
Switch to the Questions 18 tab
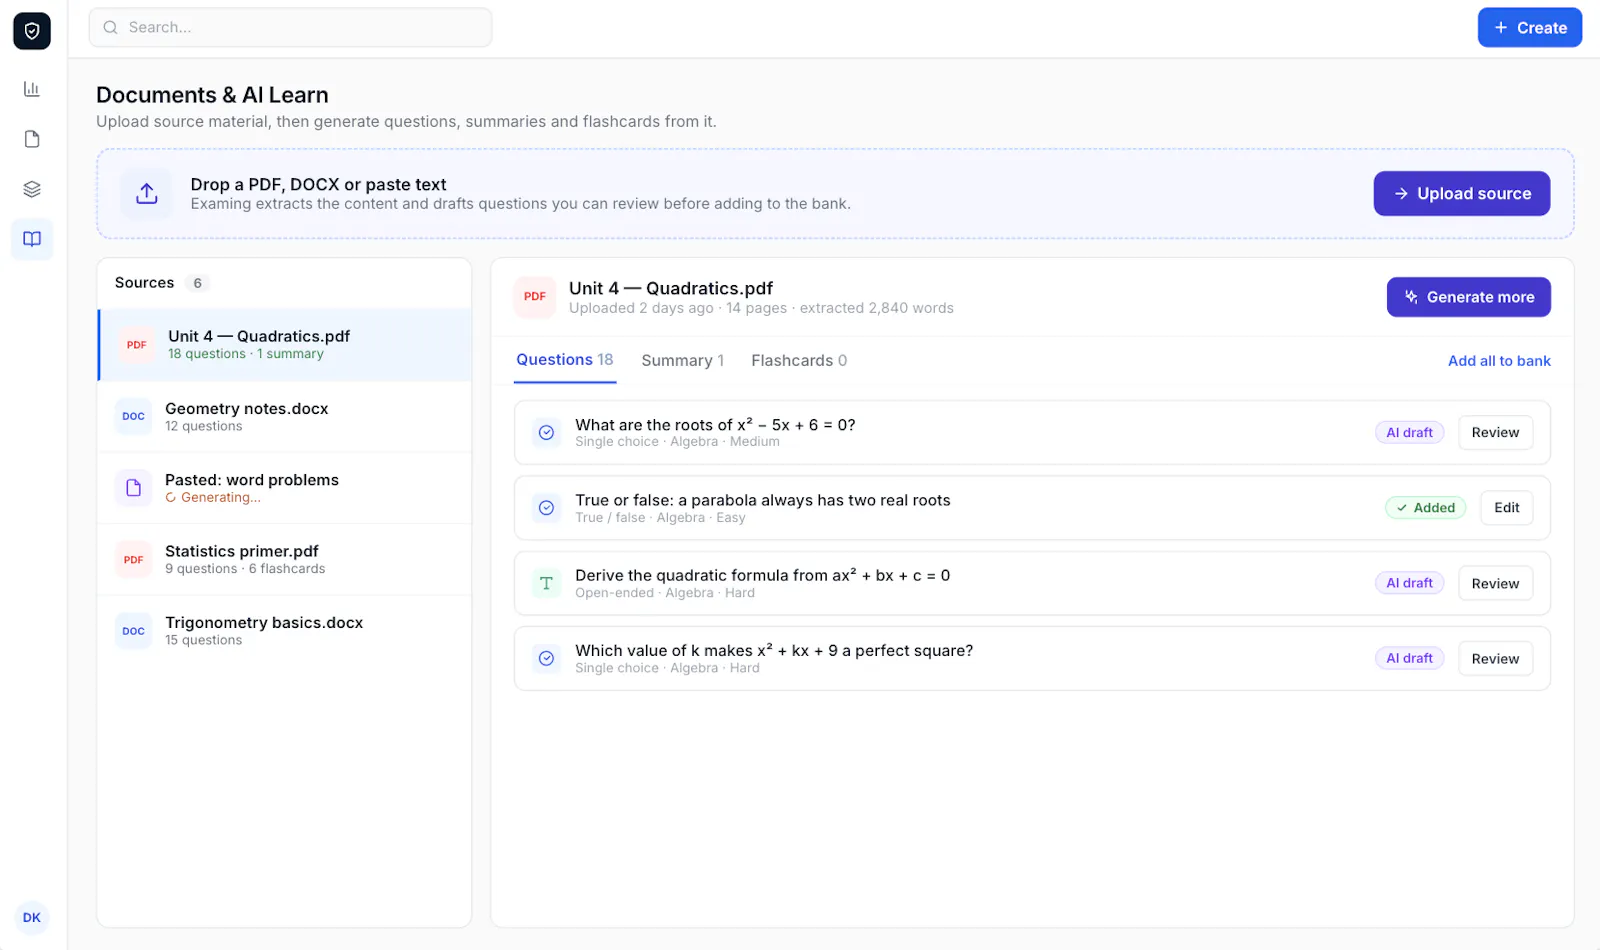565,360
